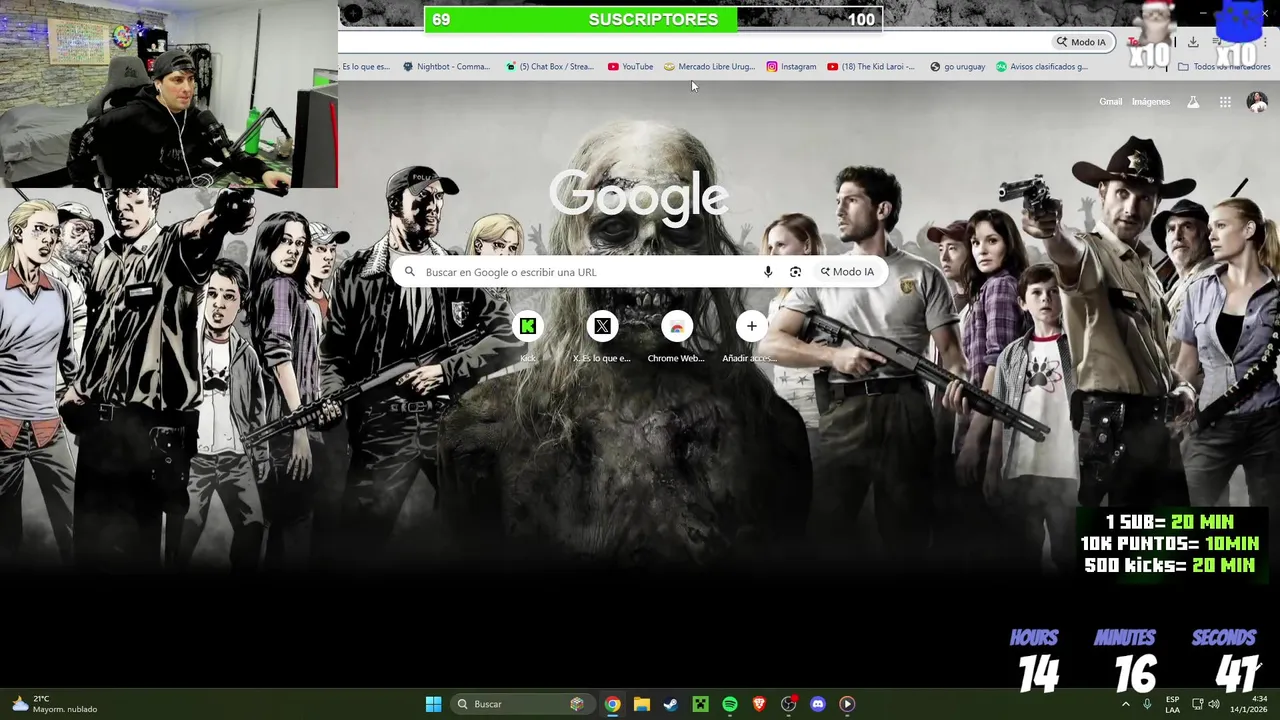
Task: Start voice search with microphone icon
Action: coord(768,272)
